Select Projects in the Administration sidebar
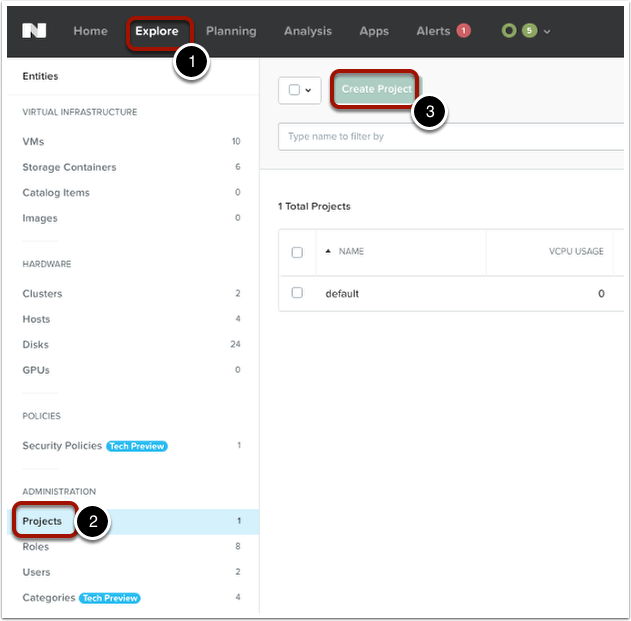Image resolution: width=631 pixels, height=621 pixels. point(42,521)
